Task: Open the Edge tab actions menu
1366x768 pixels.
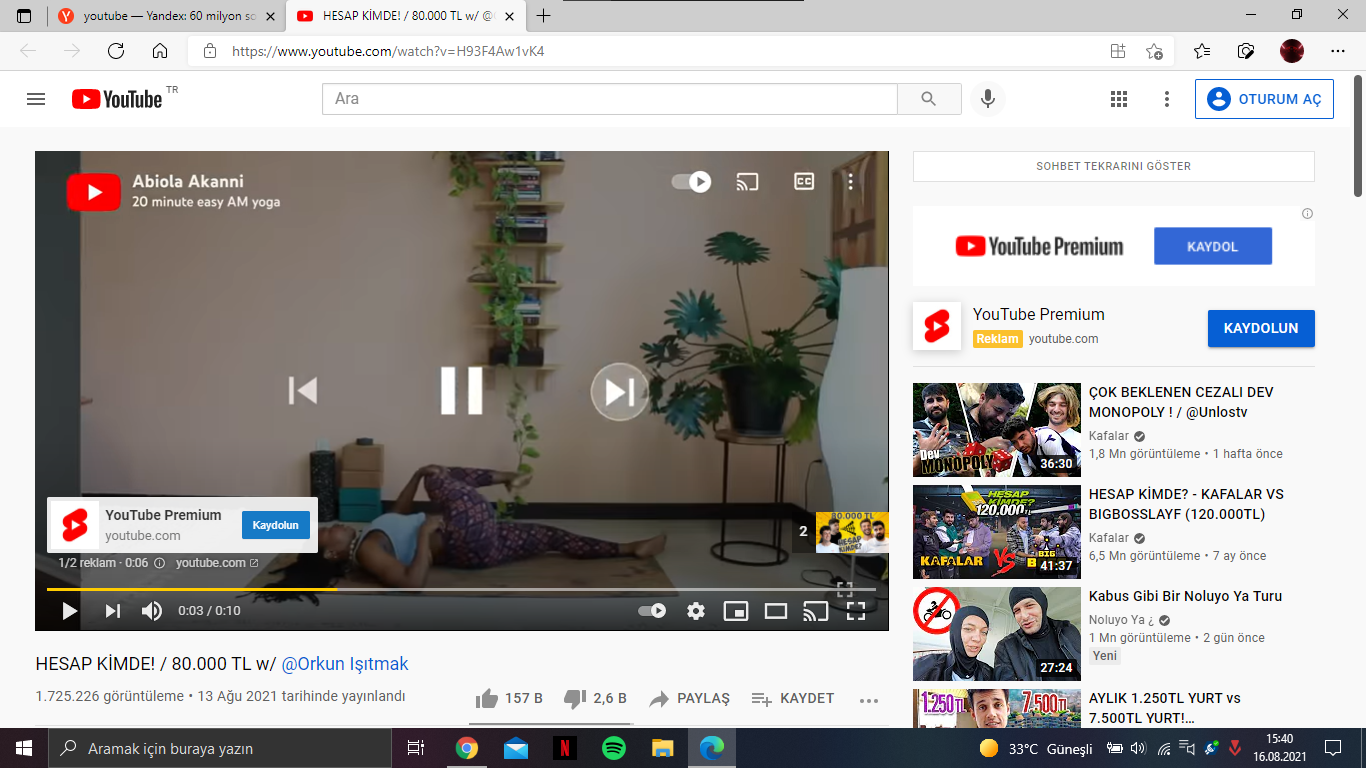Action: coord(24,16)
